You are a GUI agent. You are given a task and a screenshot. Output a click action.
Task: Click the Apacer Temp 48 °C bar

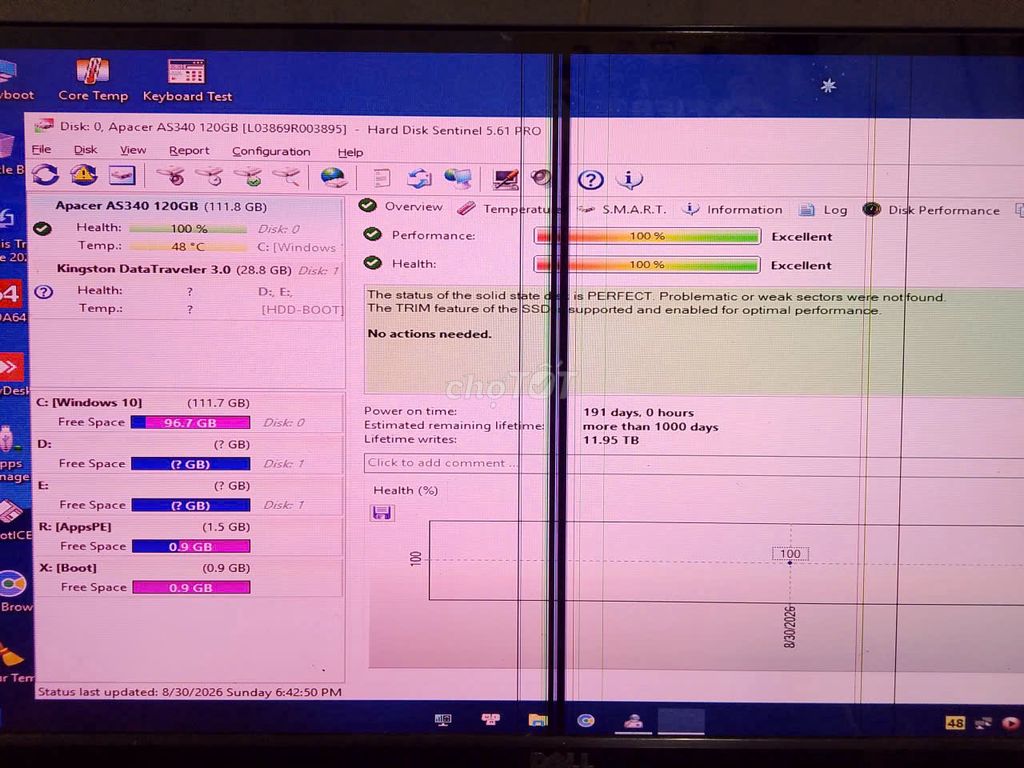(188, 247)
